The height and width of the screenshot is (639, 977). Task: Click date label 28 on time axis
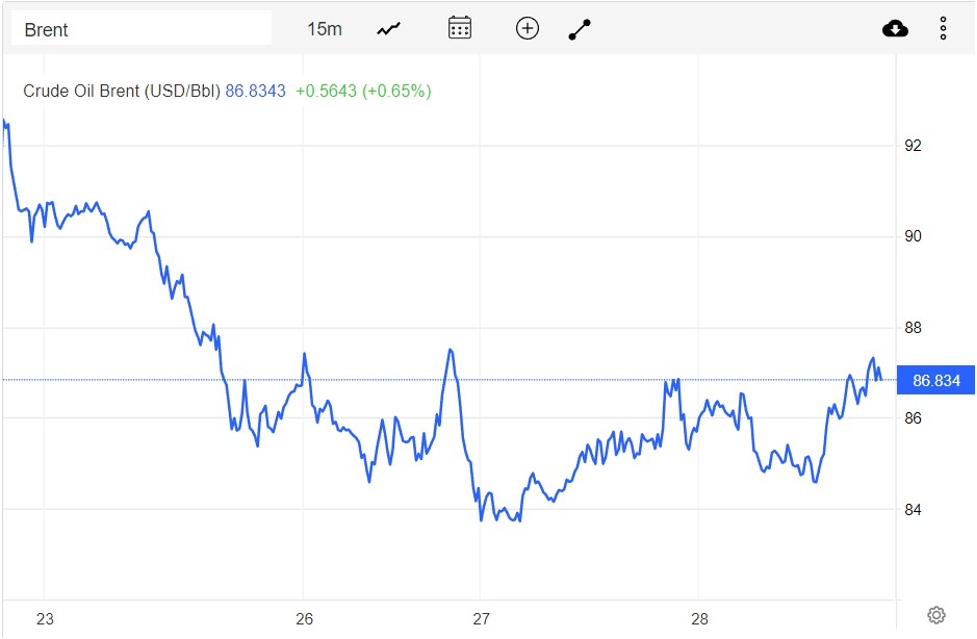pyautogui.click(x=699, y=619)
